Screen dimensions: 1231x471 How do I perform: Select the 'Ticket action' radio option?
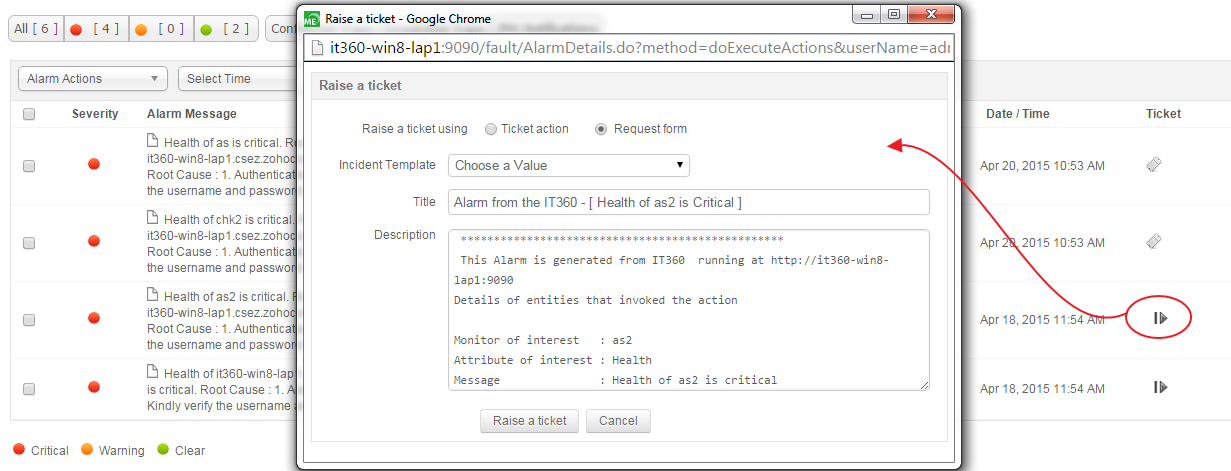click(x=490, y=129)
